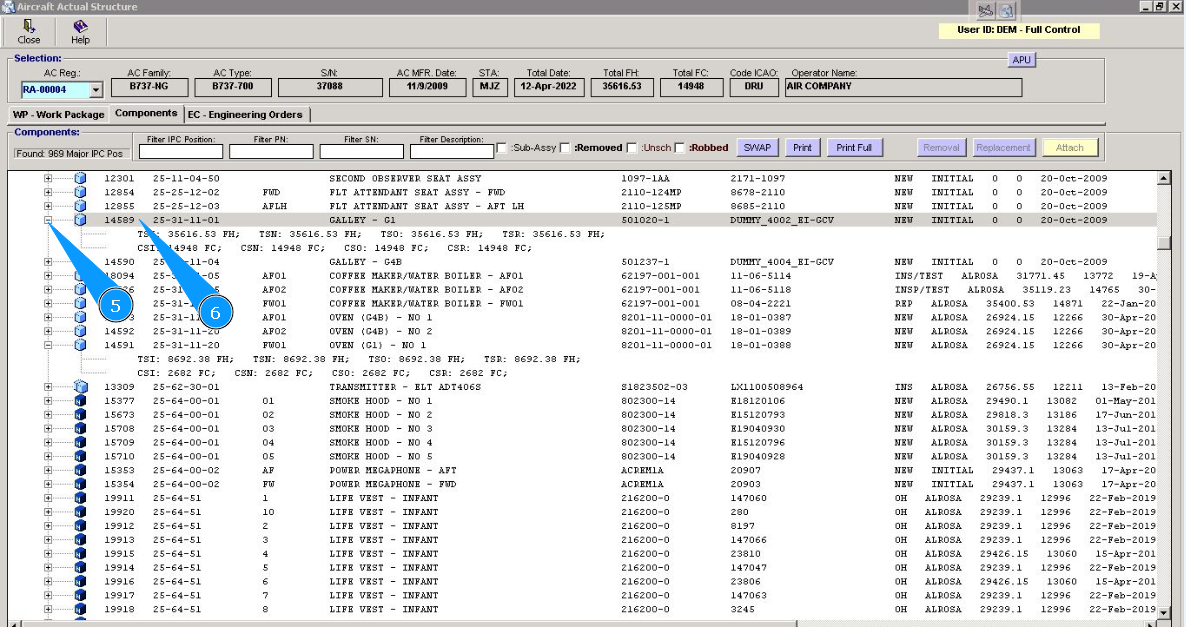Open the EC - Engineering Orders tab
This screenshot has height=633, width=1186.
(245, 114)
